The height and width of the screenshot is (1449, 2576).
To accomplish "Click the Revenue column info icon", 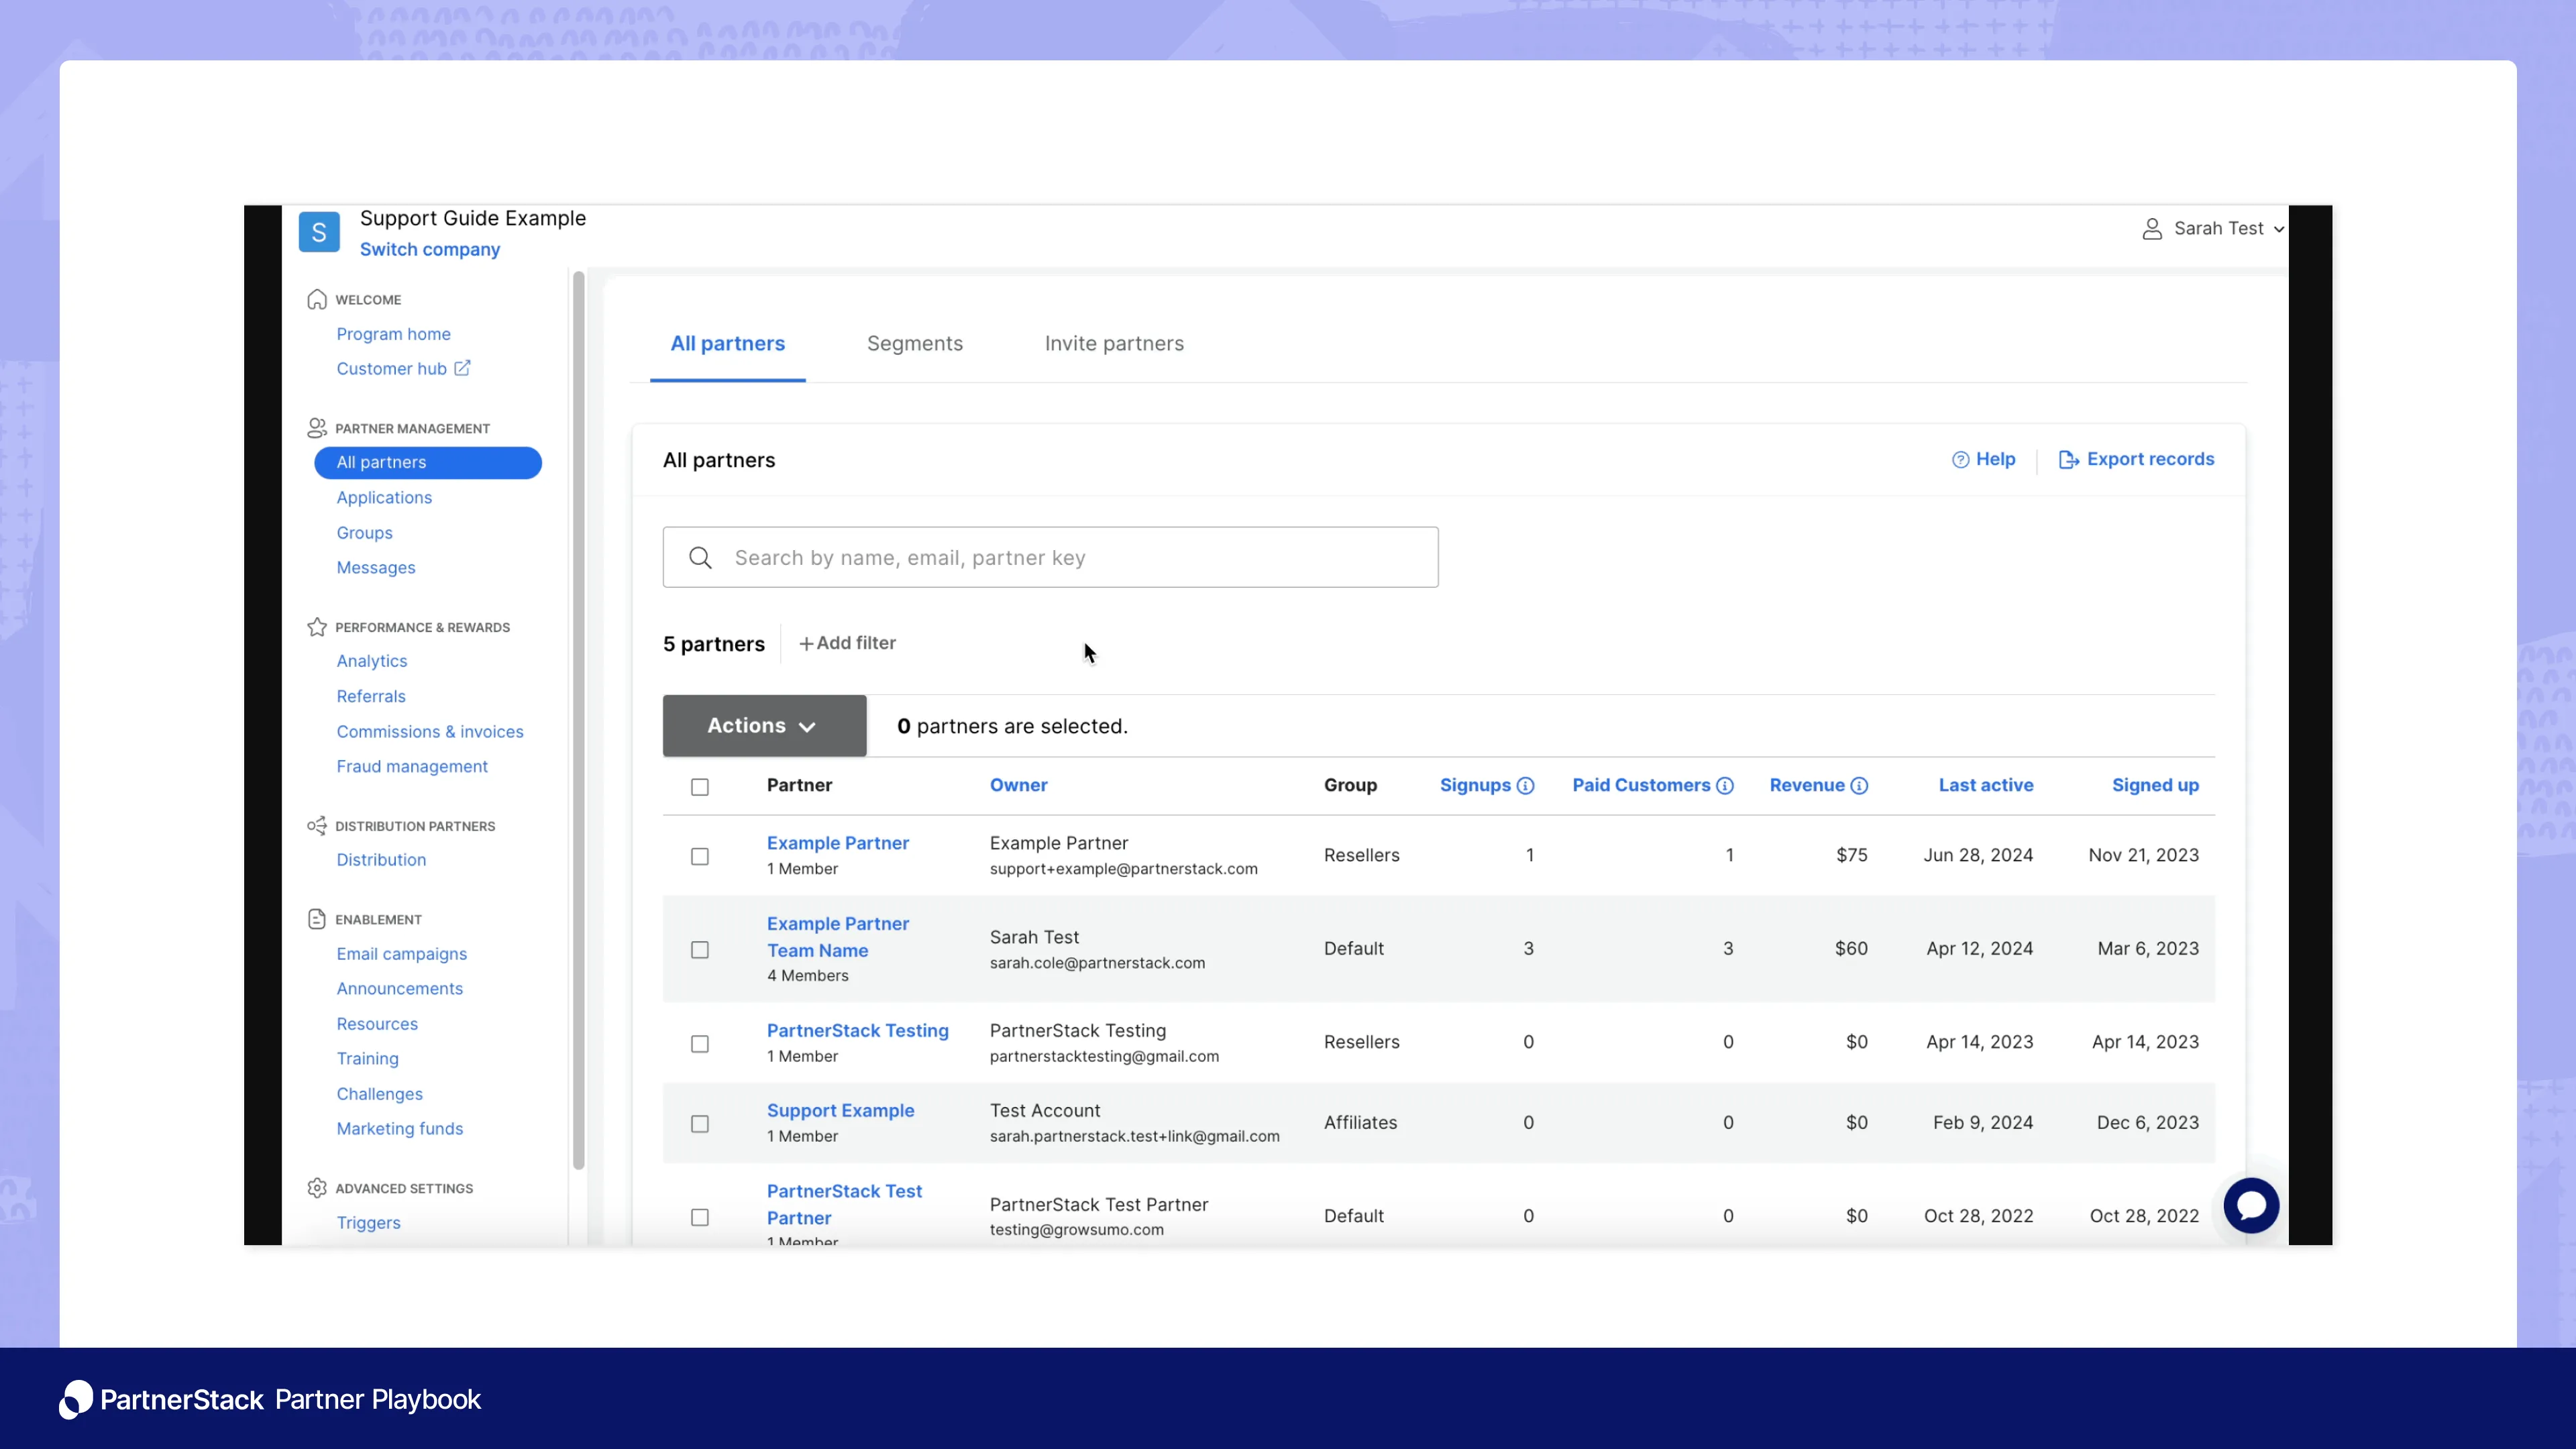I will coord(1859,786).
